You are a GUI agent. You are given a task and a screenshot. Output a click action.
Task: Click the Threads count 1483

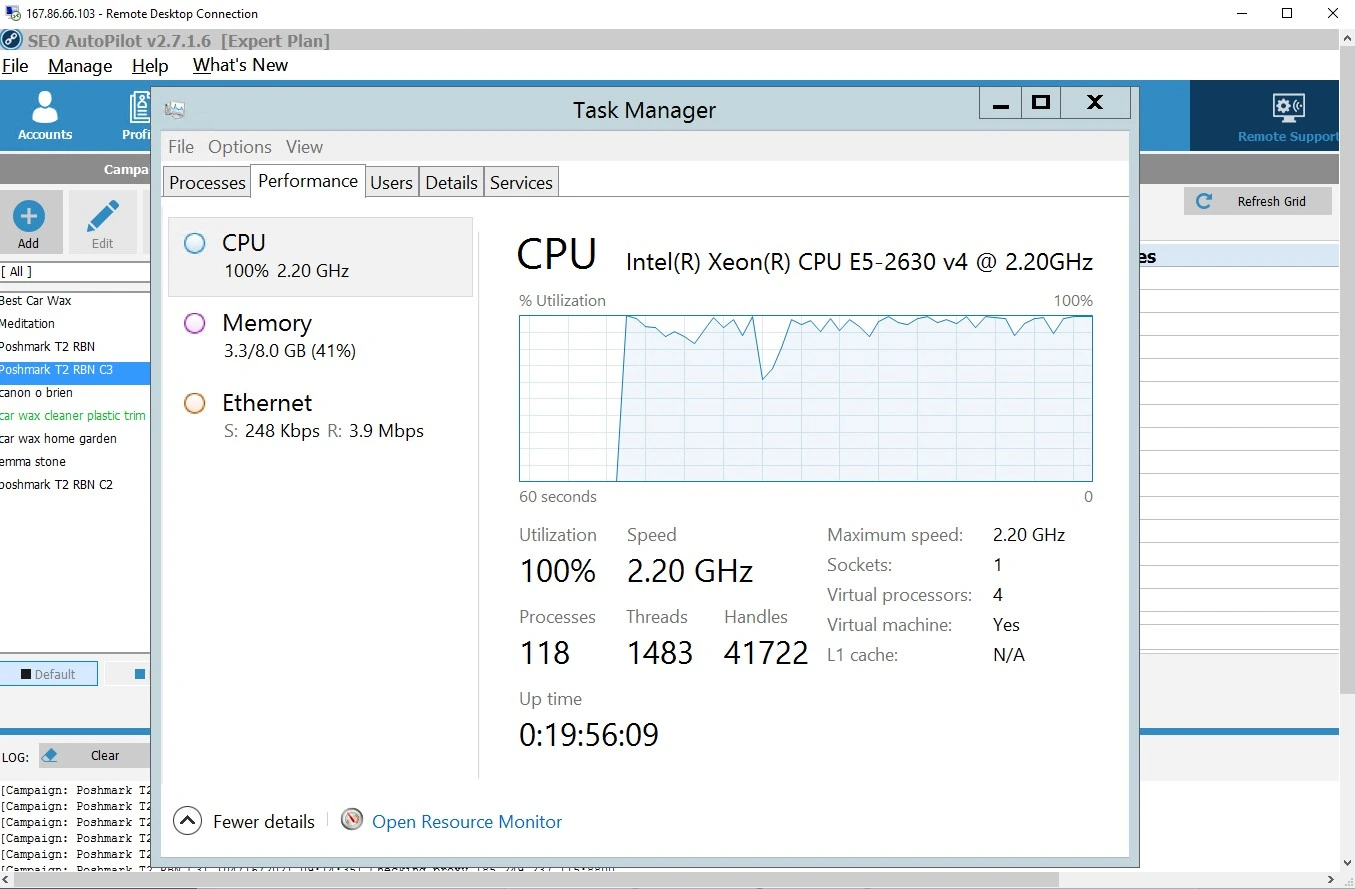(x=660, y=653)
